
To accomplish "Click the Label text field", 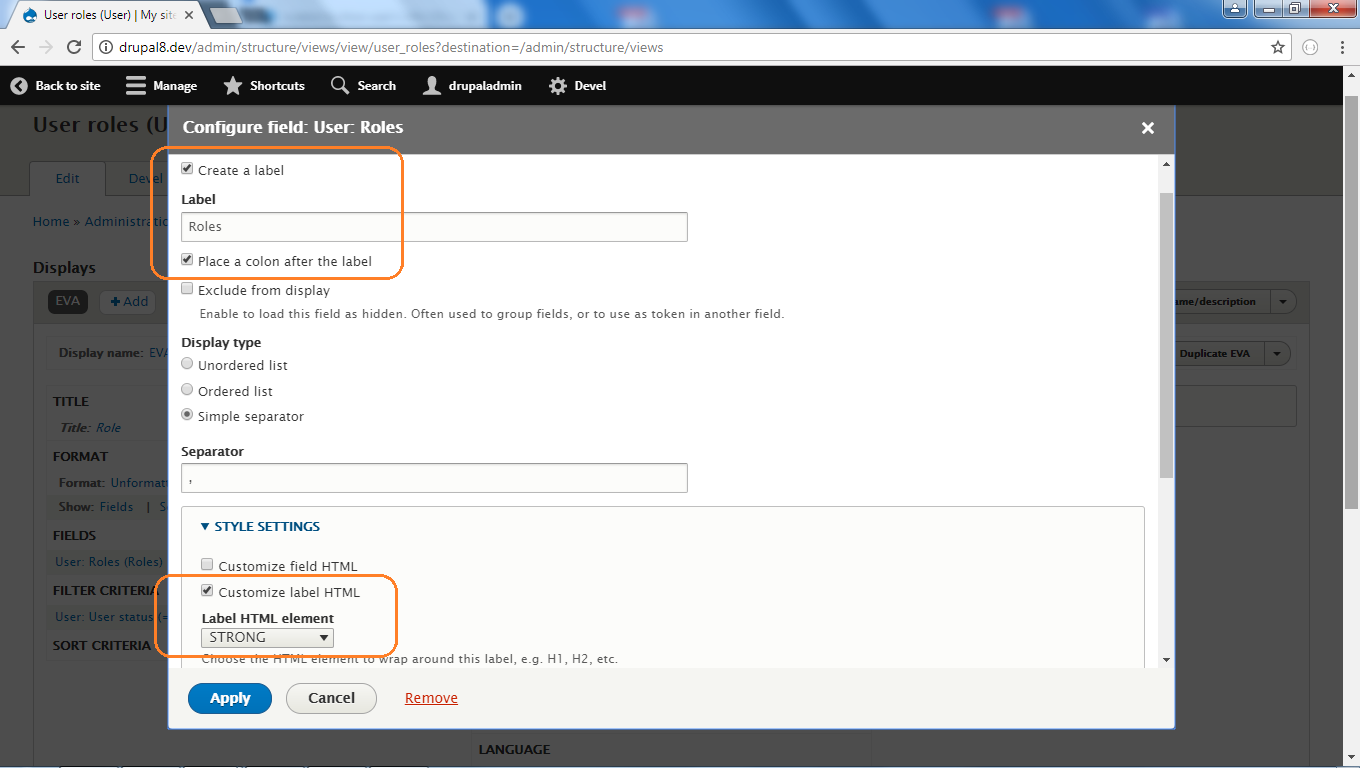I will 434,227.
